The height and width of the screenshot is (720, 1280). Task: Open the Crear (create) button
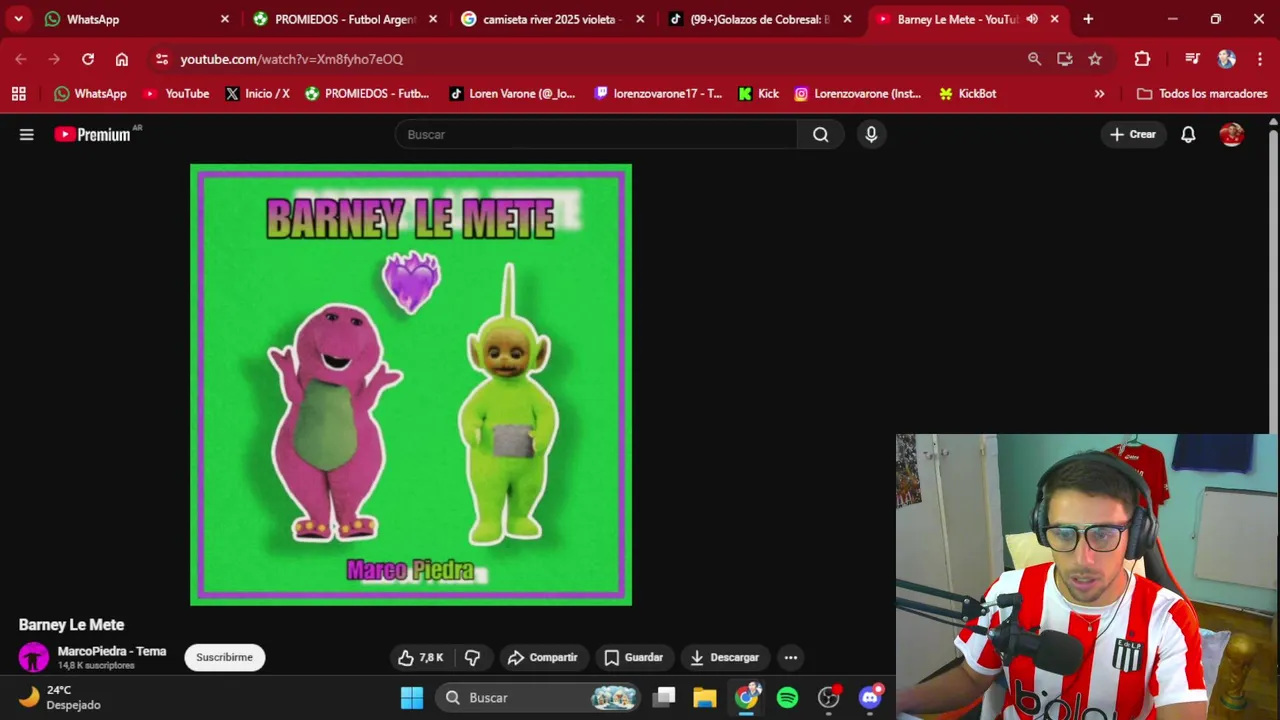(x=1133, y=134)
